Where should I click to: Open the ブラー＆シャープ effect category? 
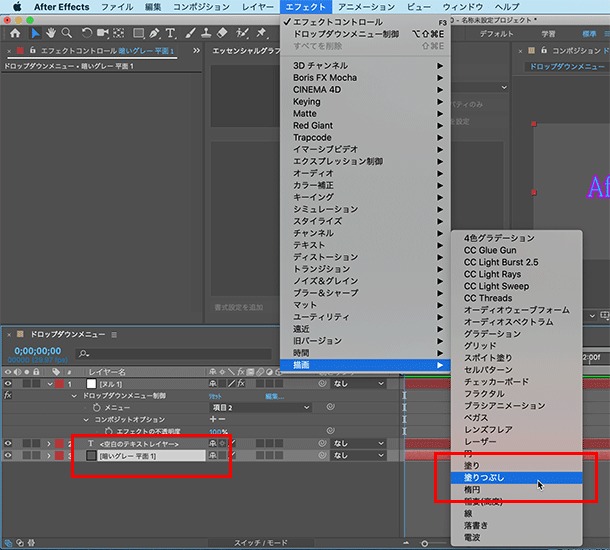pos(365,293)
